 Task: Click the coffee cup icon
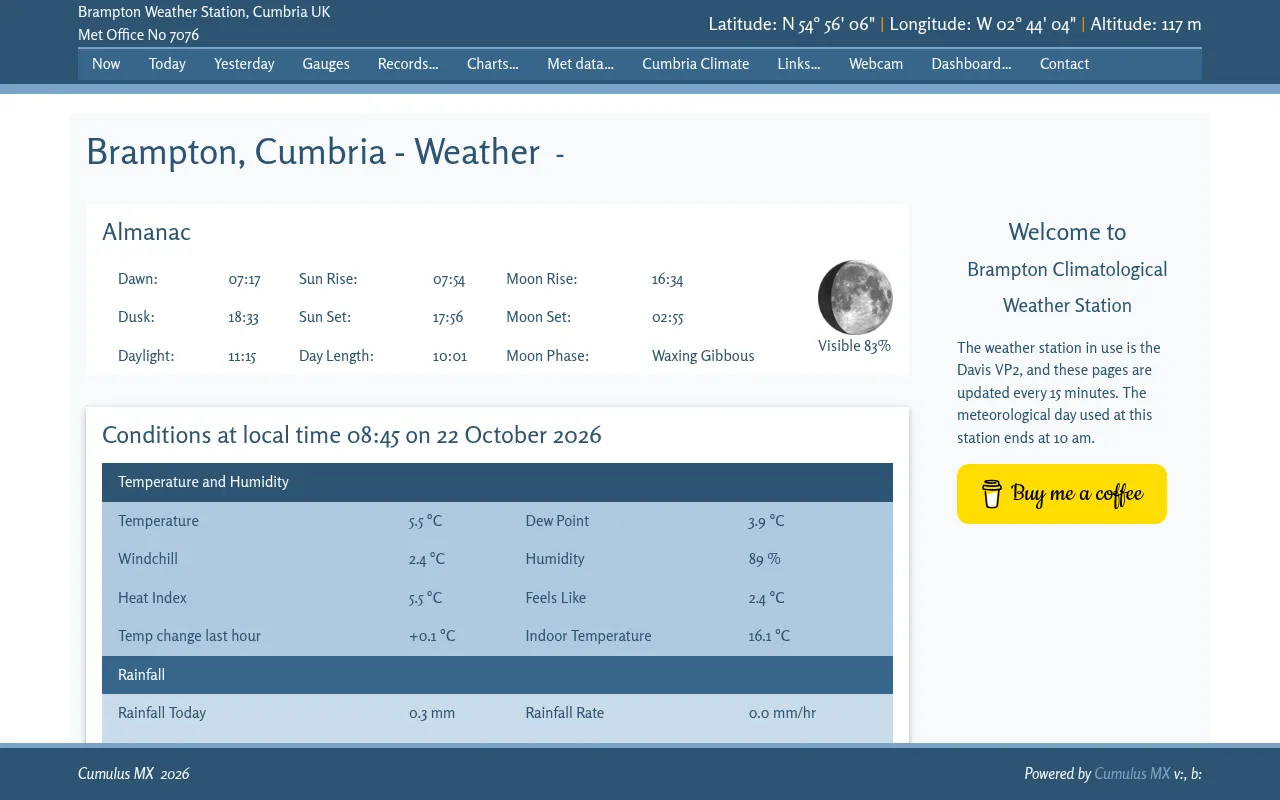click(991, 494)
